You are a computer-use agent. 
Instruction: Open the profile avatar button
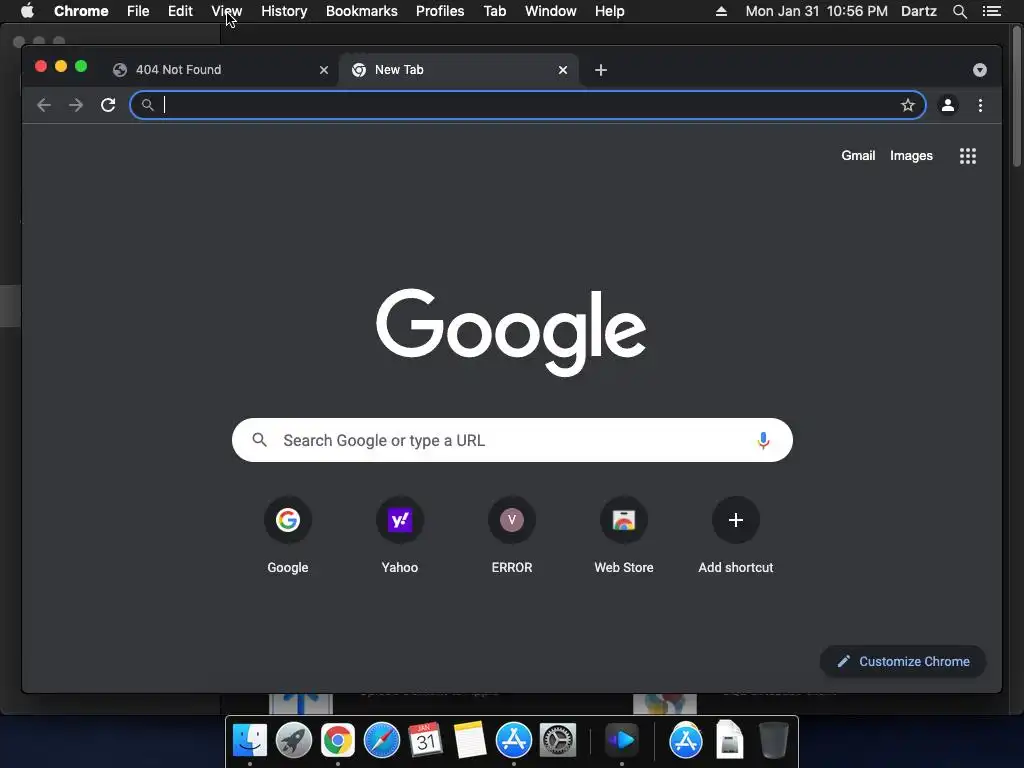948,105
